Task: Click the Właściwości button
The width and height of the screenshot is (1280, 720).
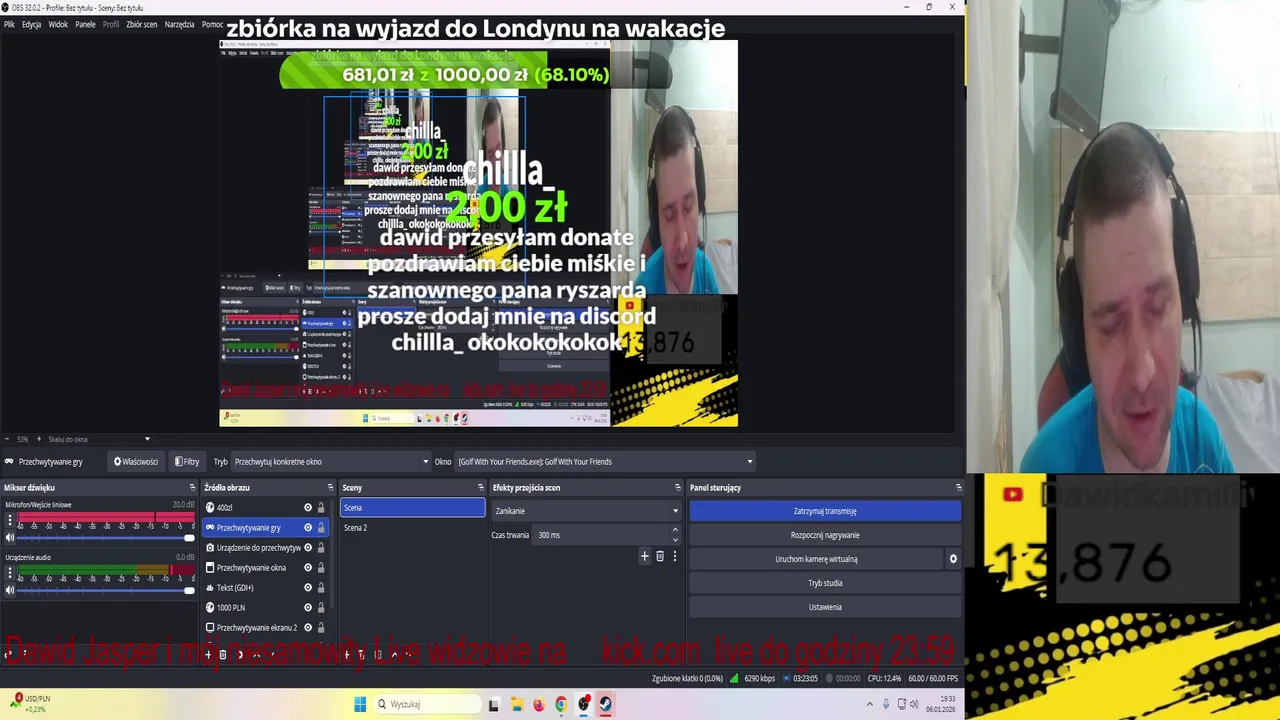Action: pos(135,462)
